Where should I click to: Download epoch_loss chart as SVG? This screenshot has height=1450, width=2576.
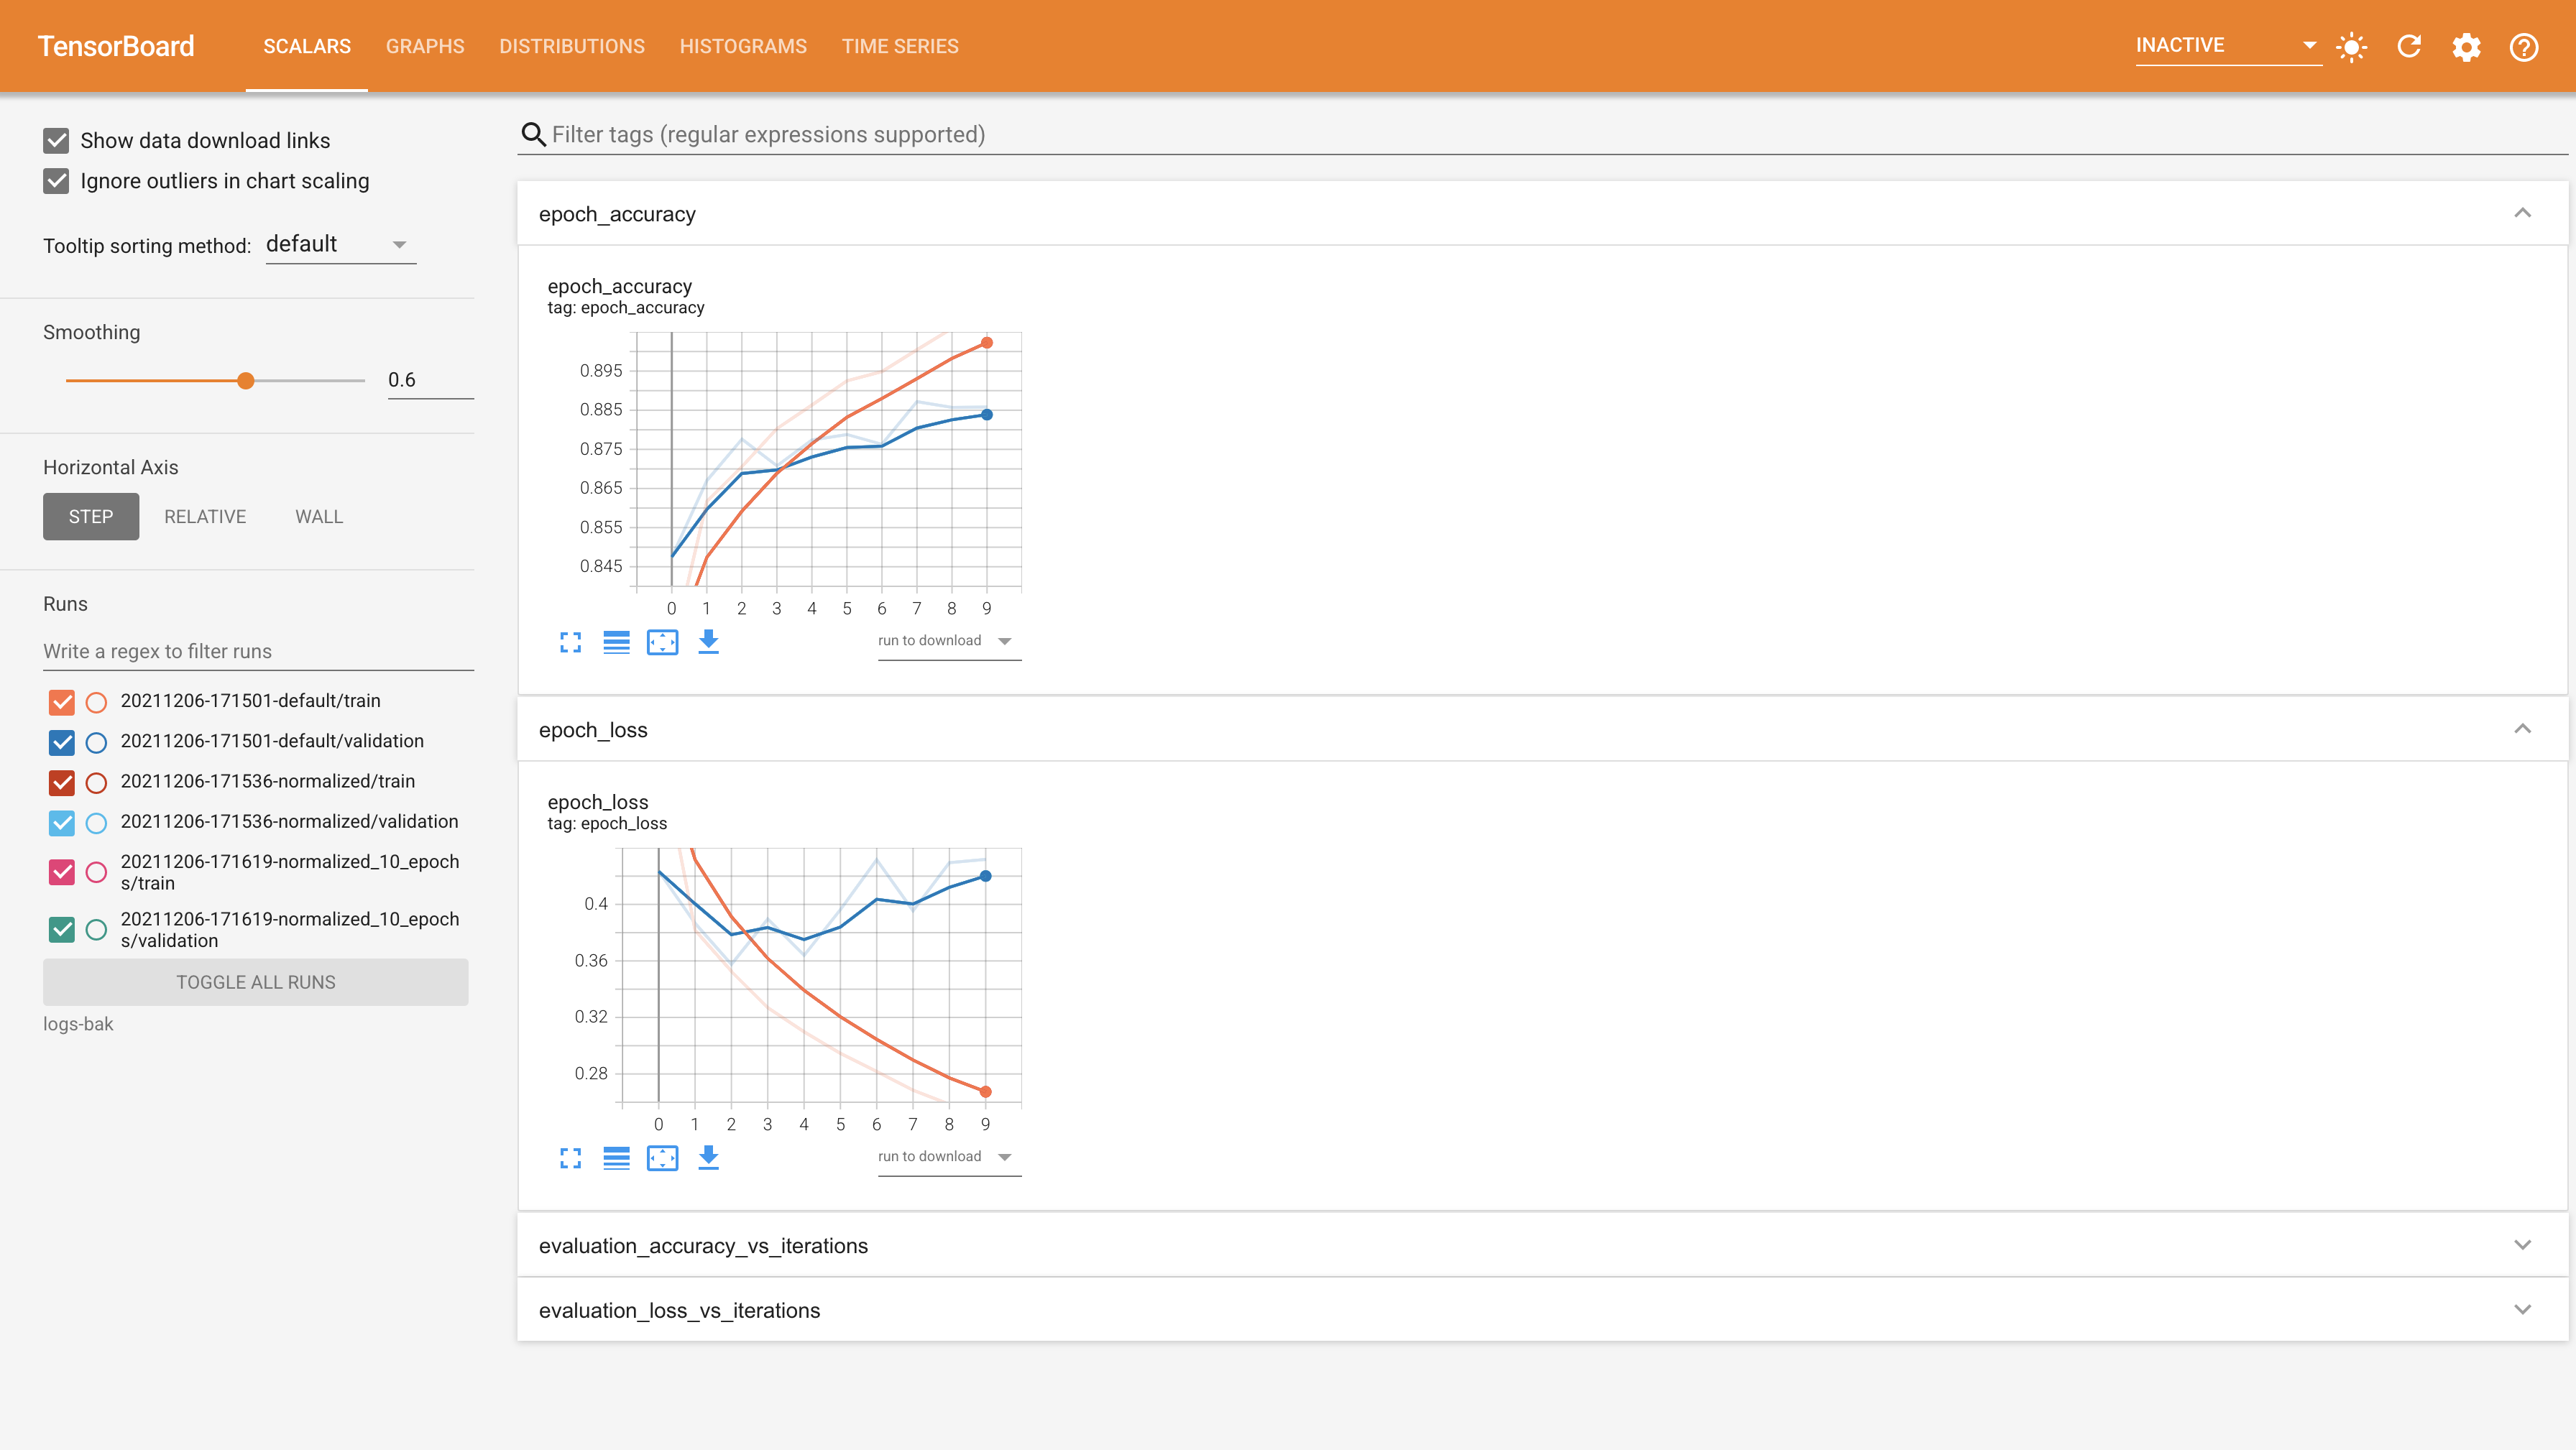tap(708, 1158)
